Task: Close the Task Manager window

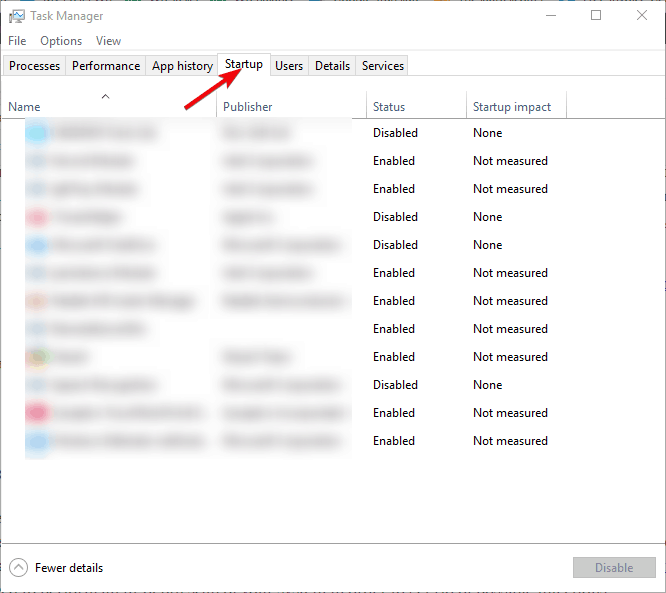Action: click(642, 16)
